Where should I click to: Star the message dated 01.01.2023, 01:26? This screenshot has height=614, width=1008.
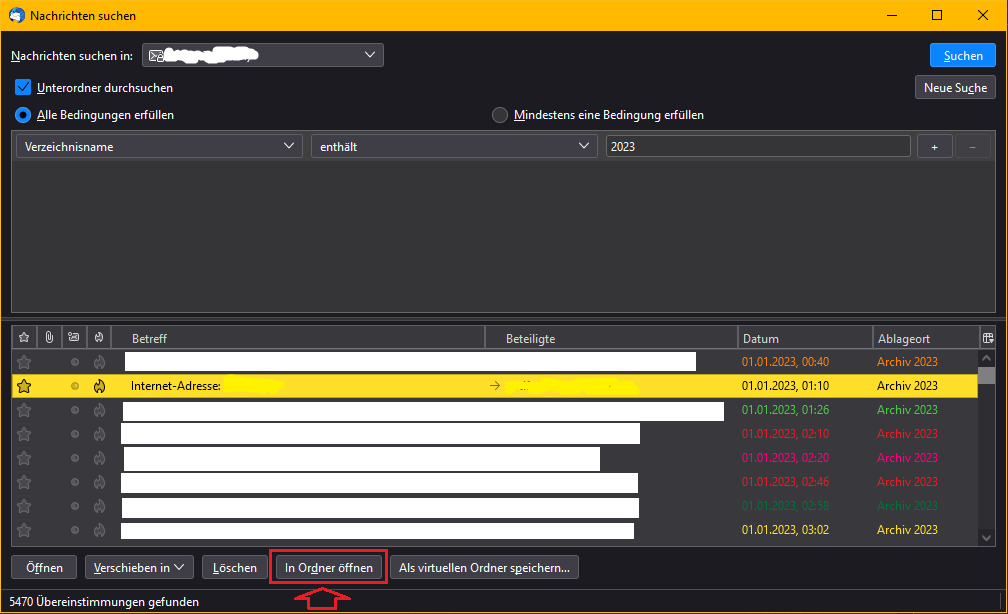click(x=24, y=410)
